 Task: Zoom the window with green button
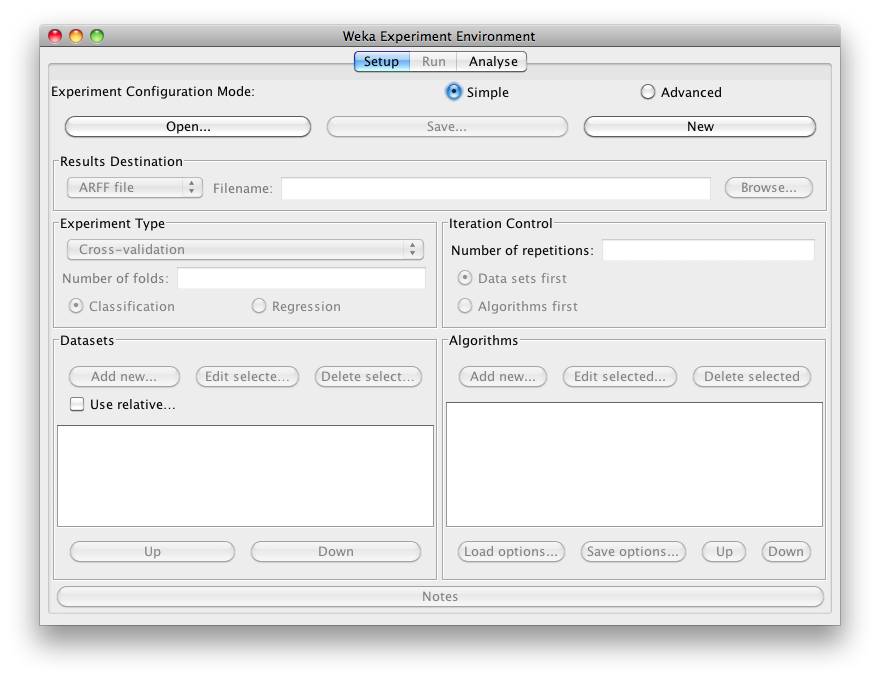coord(97,36)
